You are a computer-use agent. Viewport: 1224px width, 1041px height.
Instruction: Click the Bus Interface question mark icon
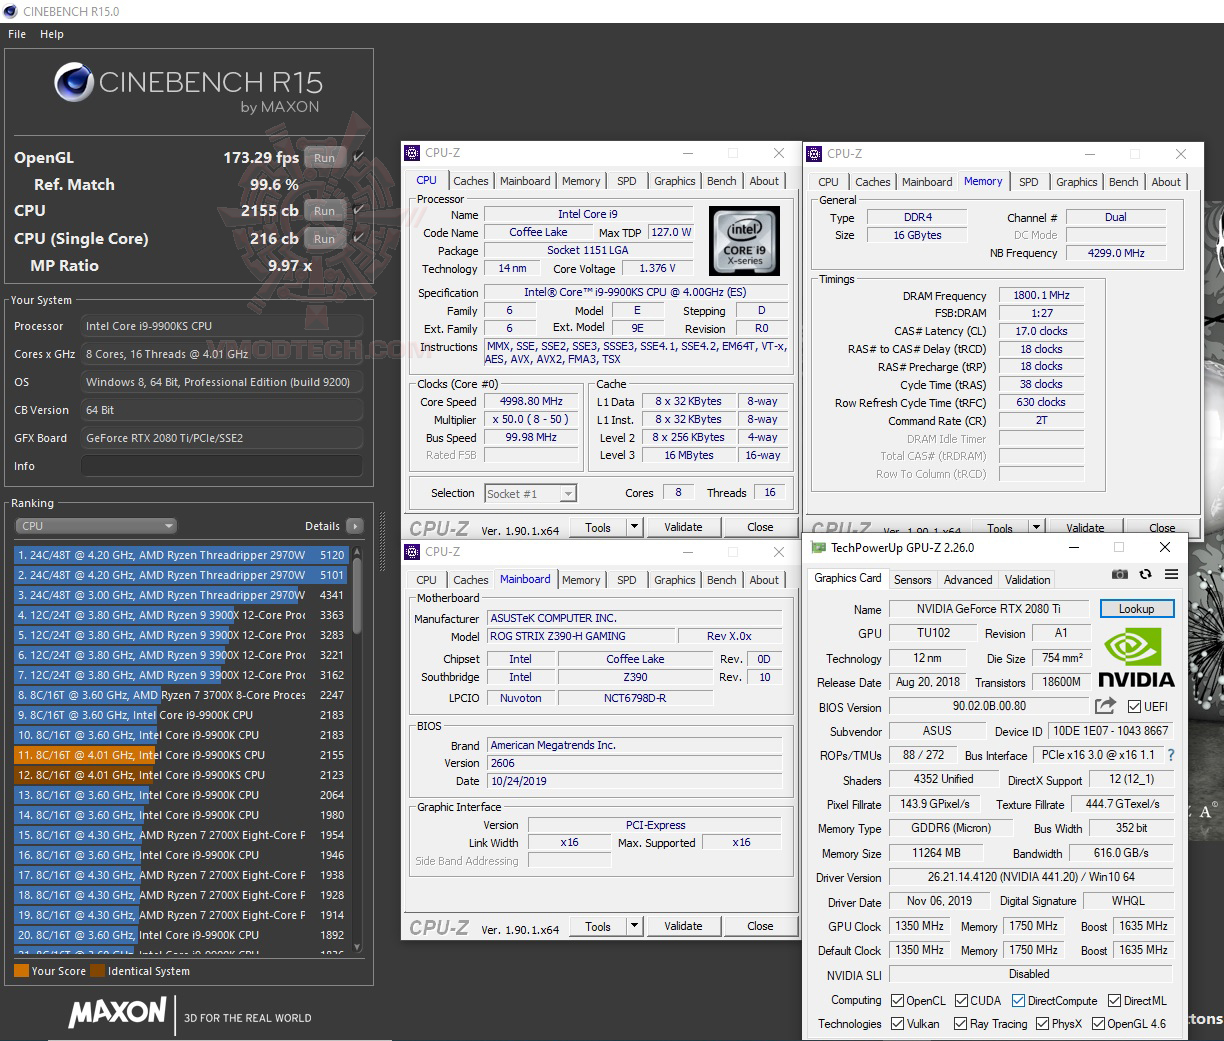pyautogui.click(x=1171, y=755)
